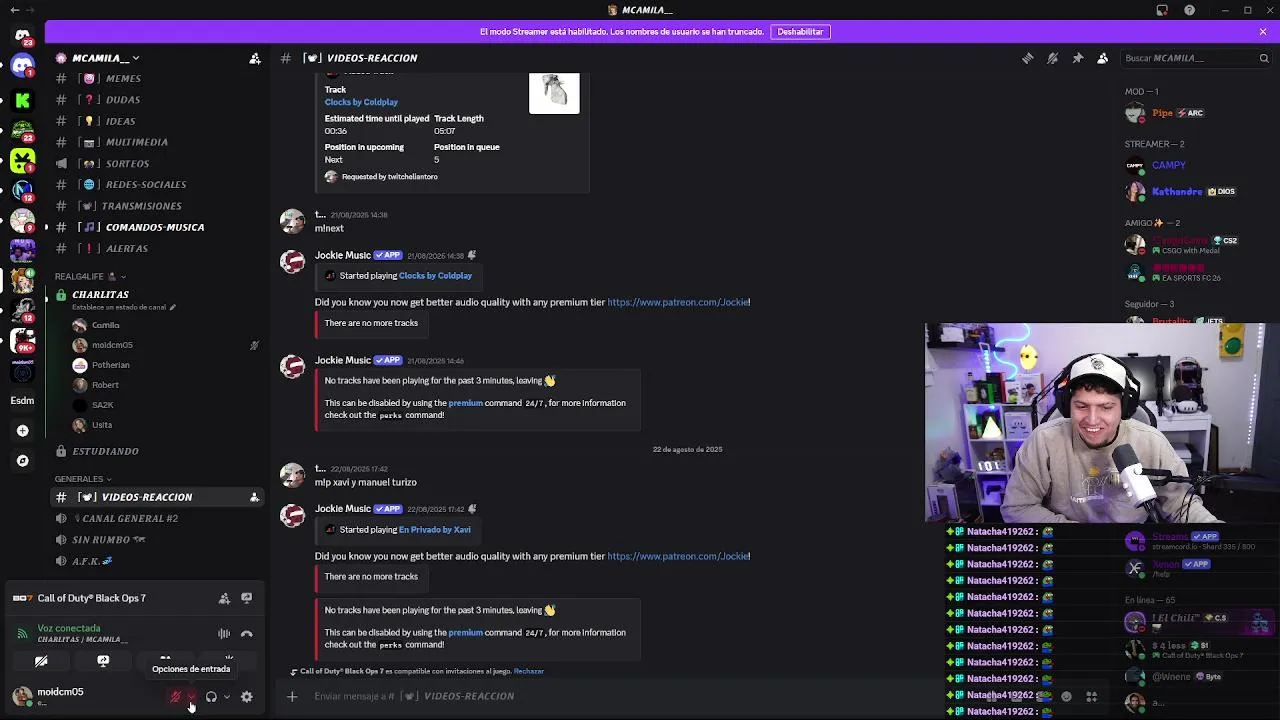Image resolution: width=1280 pixels, height=720 pixels.
Task: Toggle the member list visibility icon
Action: (x=1102, y=58)
